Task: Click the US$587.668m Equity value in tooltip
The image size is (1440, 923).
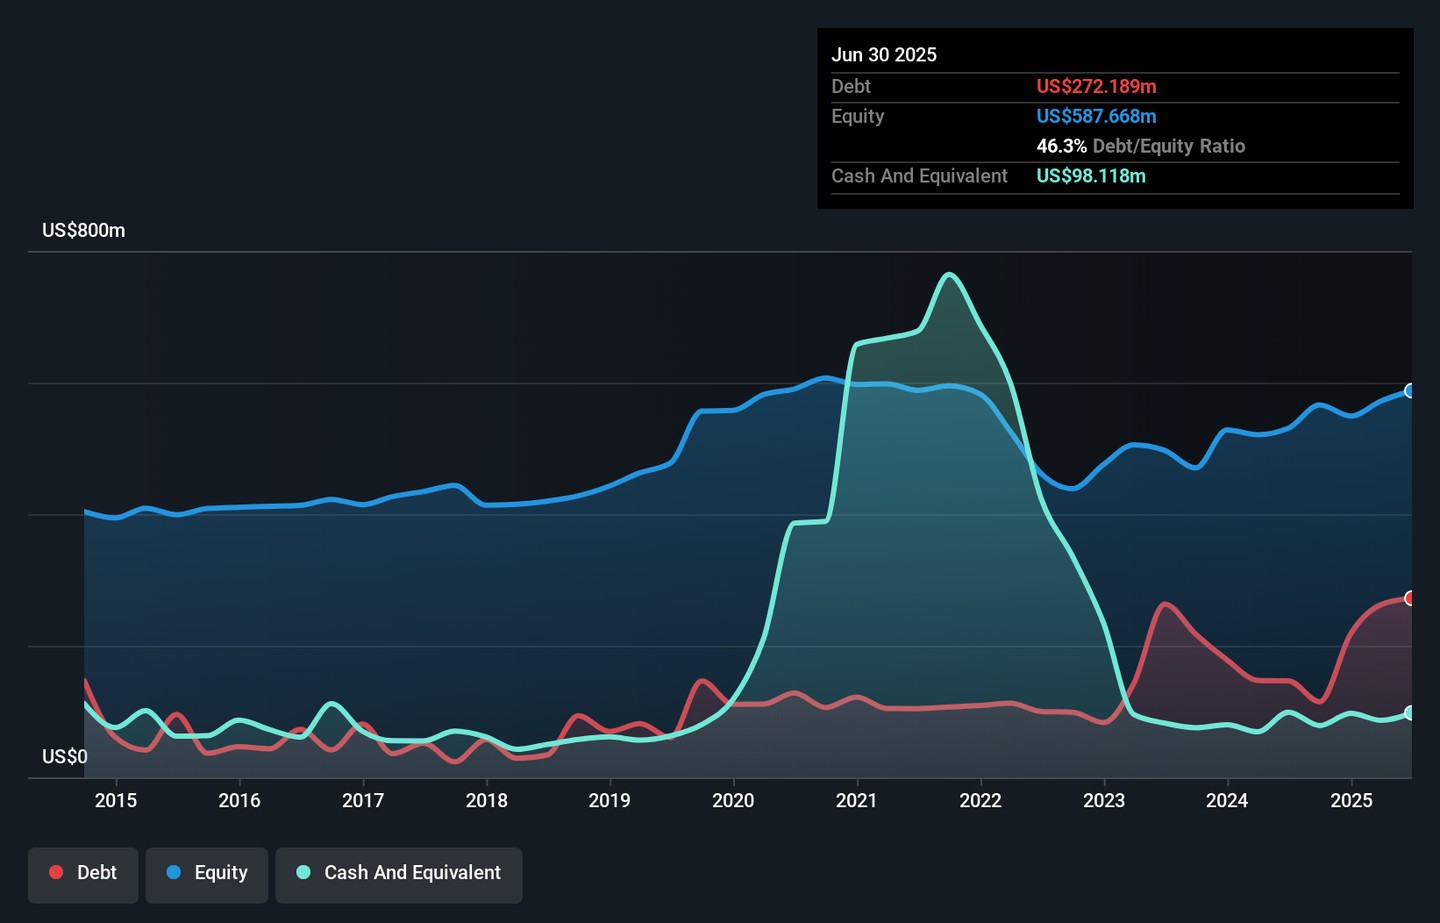Action: (x=1096, y=116)
